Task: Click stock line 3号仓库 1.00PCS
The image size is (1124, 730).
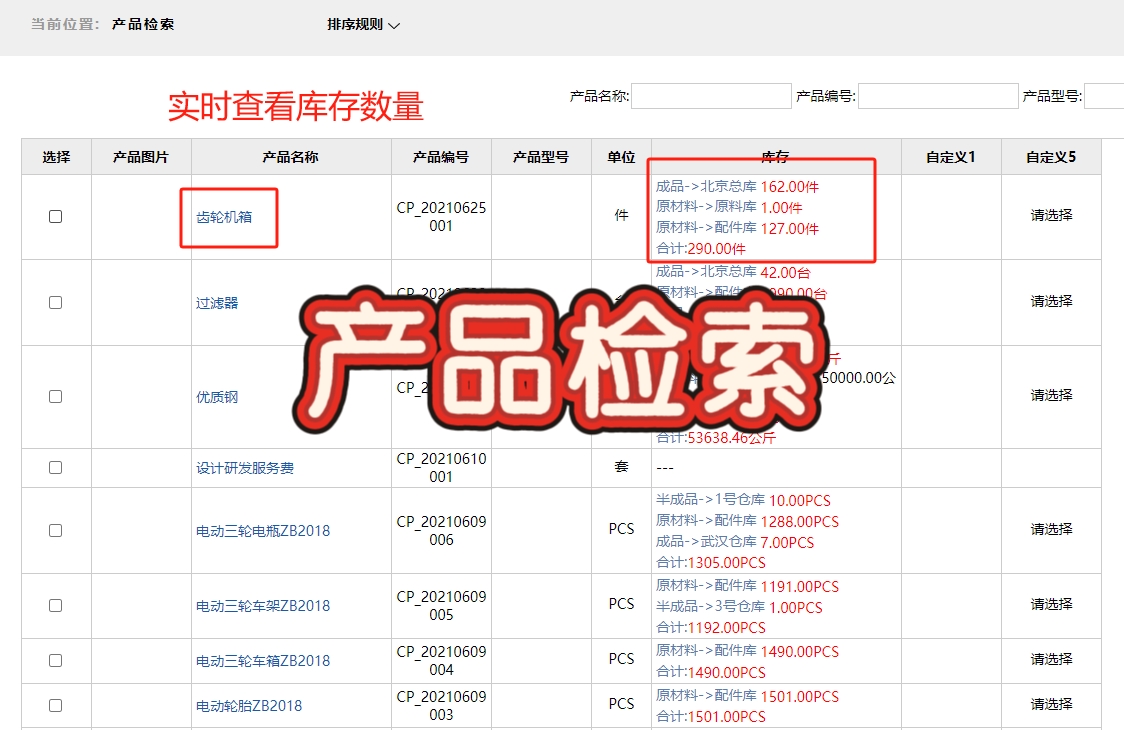Action: pos(740,607)
